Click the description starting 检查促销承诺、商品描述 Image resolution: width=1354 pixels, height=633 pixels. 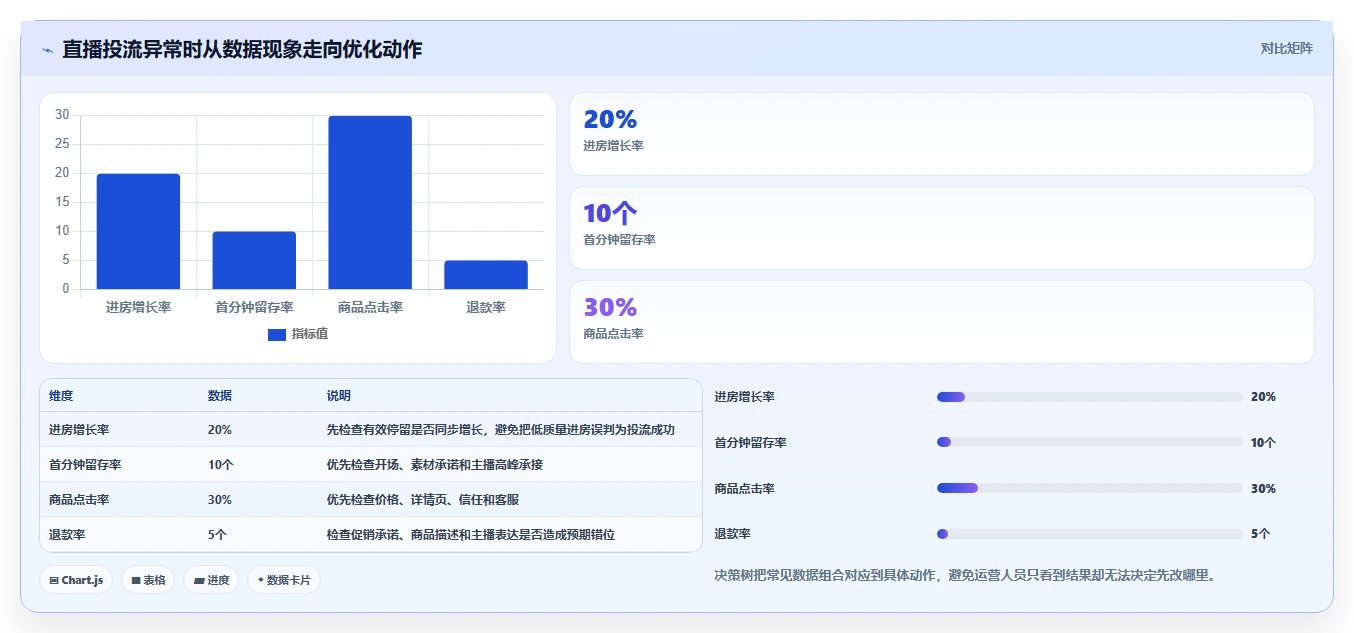(471, 535)
